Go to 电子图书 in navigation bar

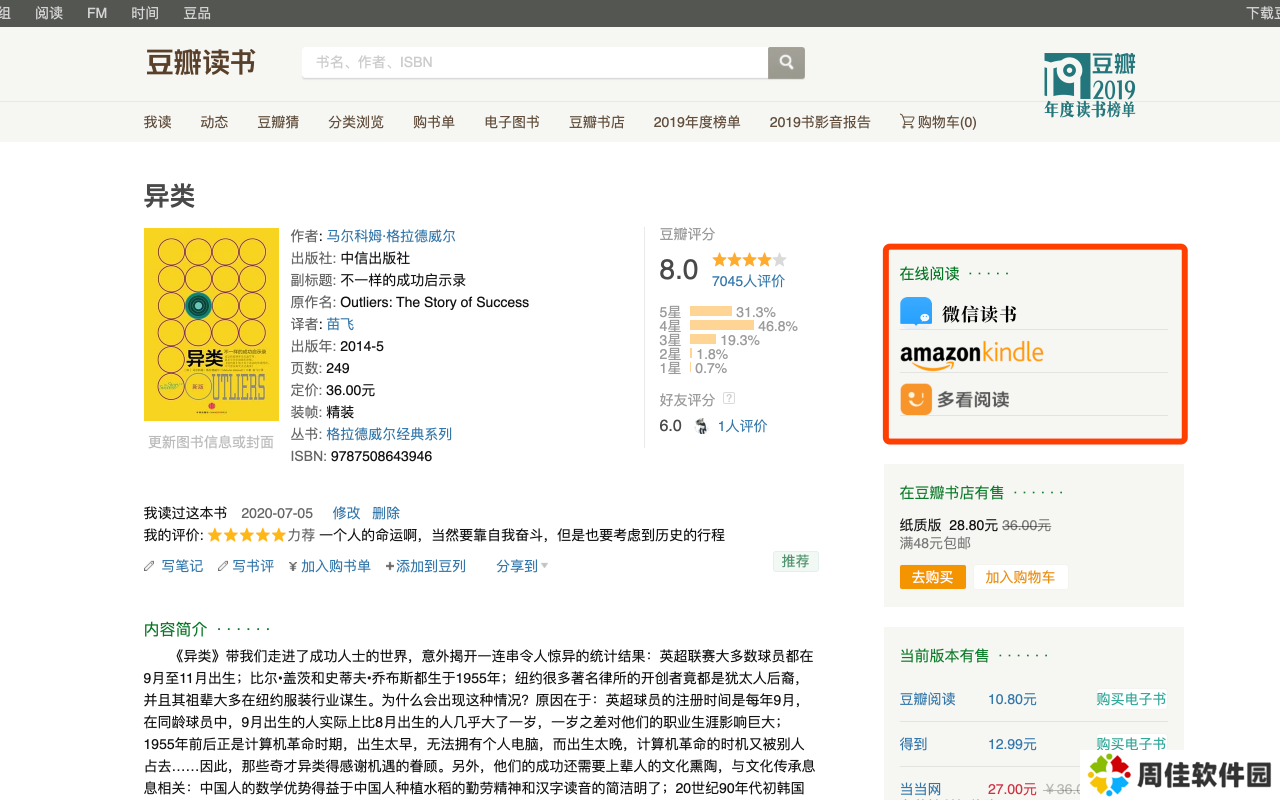click(x=512, y=122)
